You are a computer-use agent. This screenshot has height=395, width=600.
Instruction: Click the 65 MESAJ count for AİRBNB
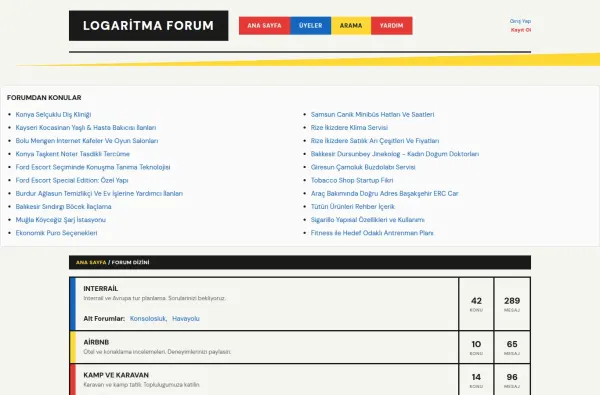tap(512, 347)
